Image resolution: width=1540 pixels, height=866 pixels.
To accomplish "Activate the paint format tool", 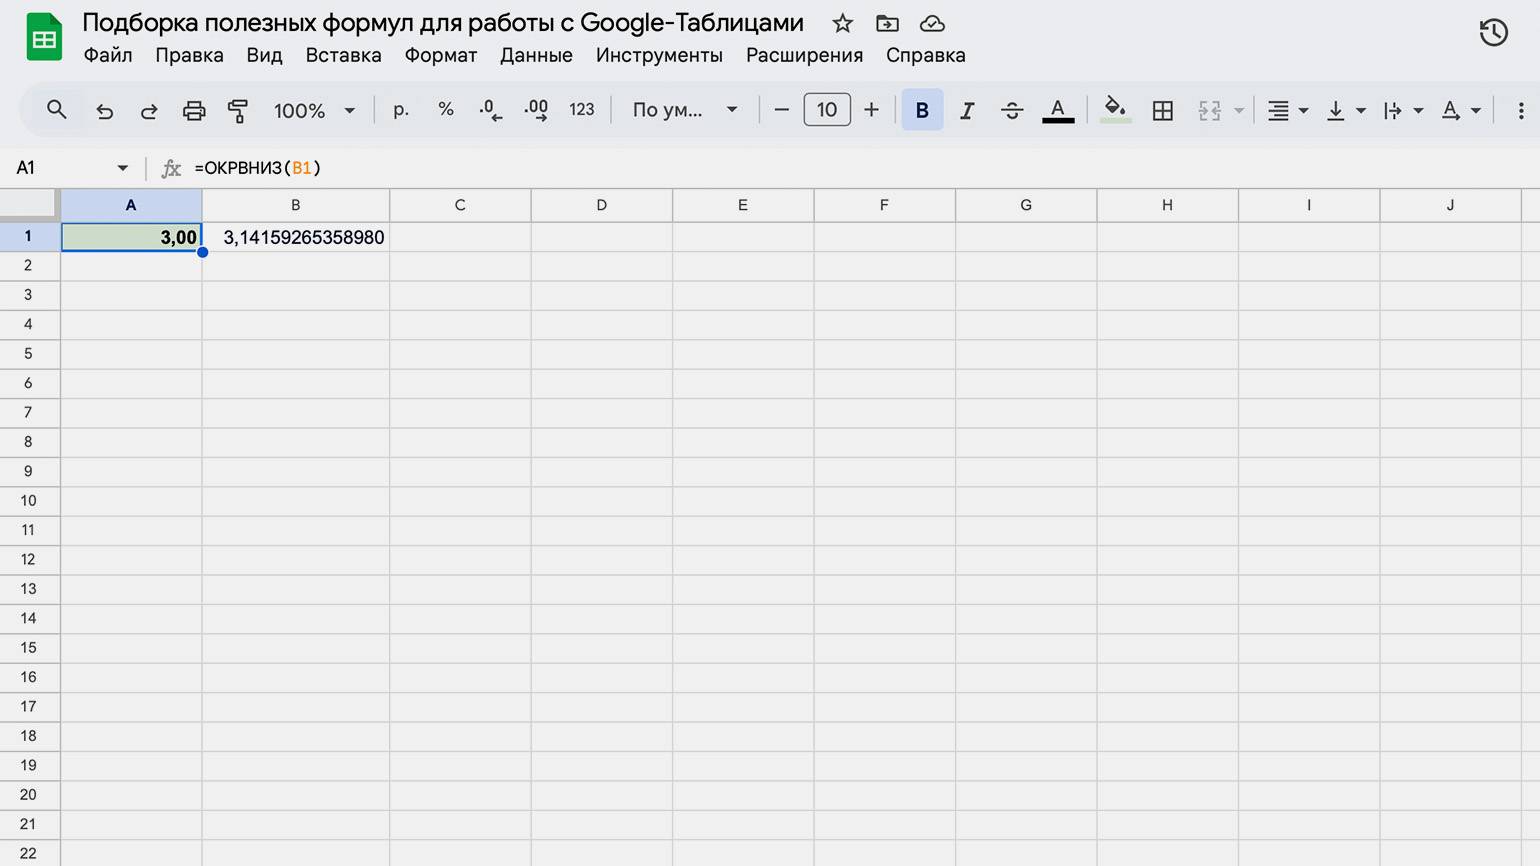I will (x=238, y=111).
